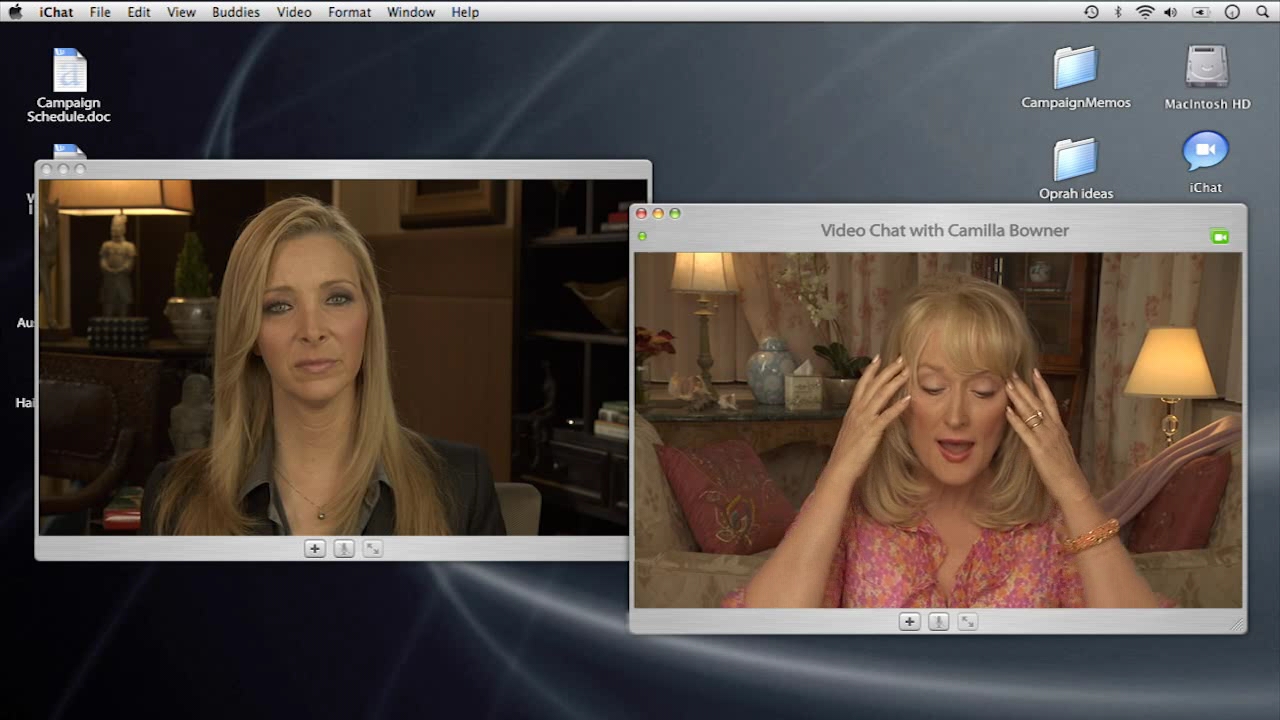Click the Bluetooth status icon
1280x720 pixels.
pyautogui.click(x=1118, y=12)
